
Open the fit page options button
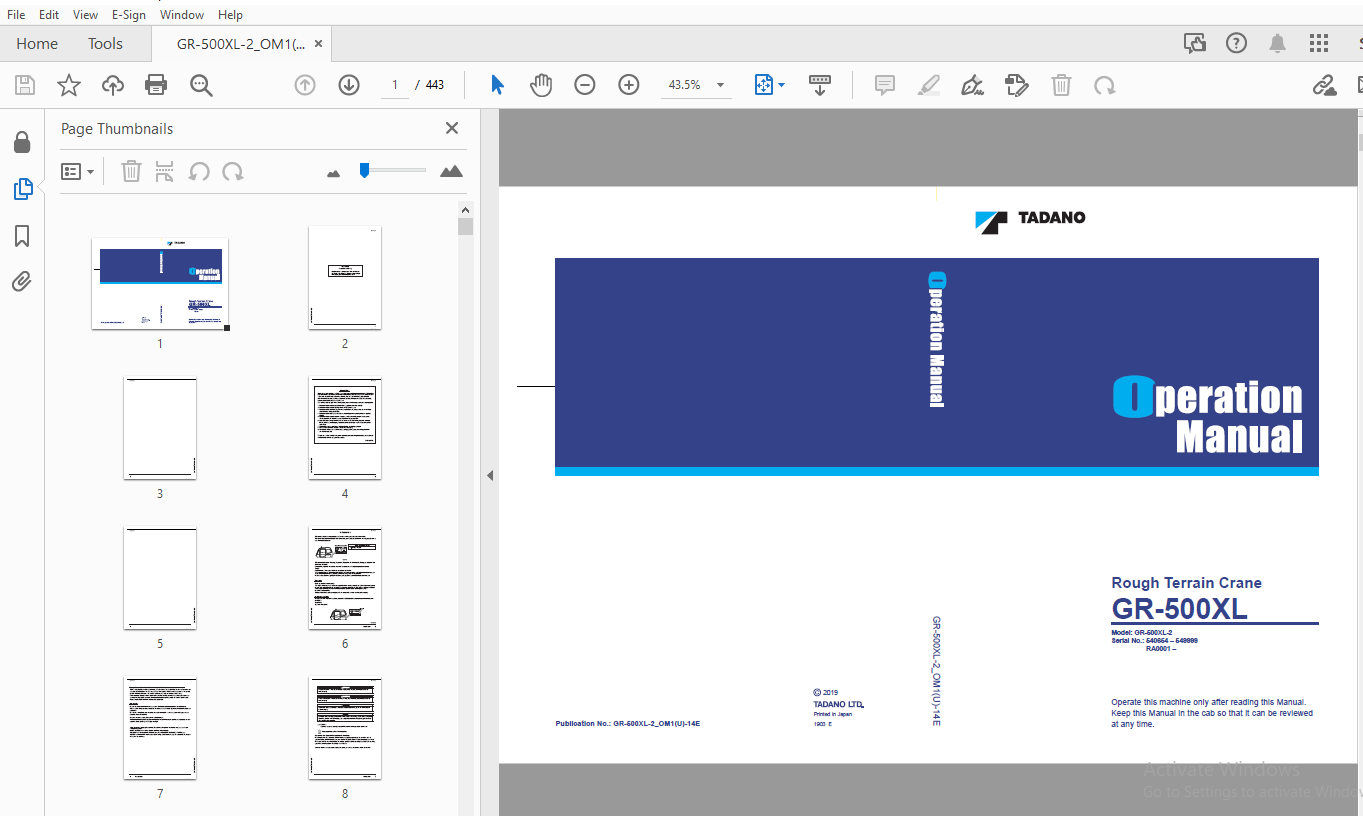click(769, 85)
